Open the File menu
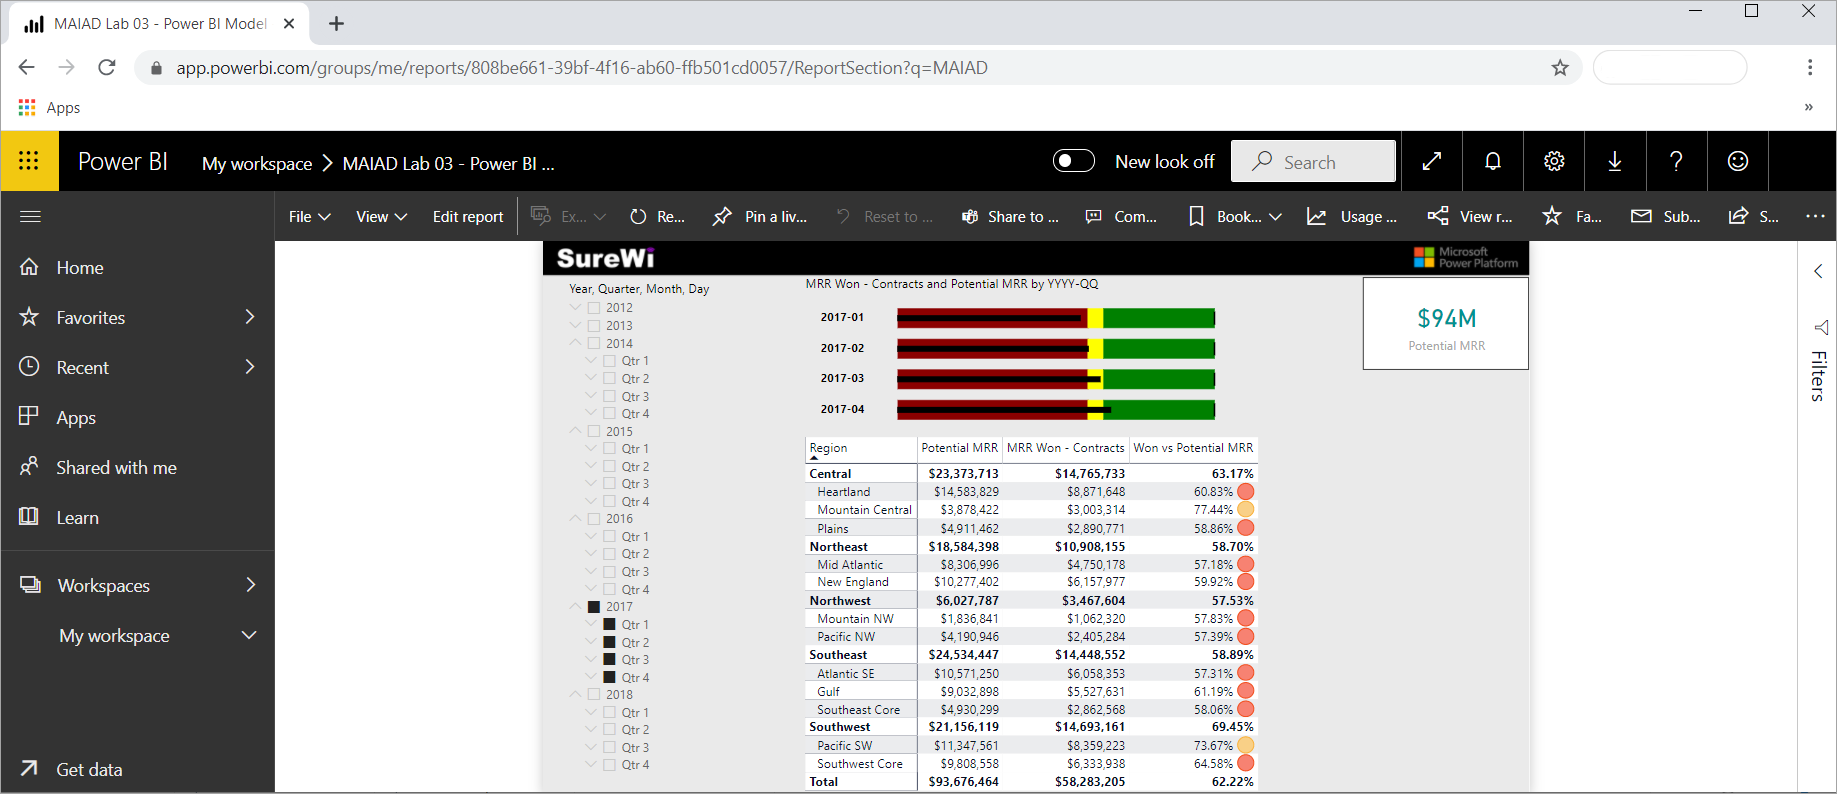The height and width of the screenshot is (794, 1837). click(x=309, y=216)
